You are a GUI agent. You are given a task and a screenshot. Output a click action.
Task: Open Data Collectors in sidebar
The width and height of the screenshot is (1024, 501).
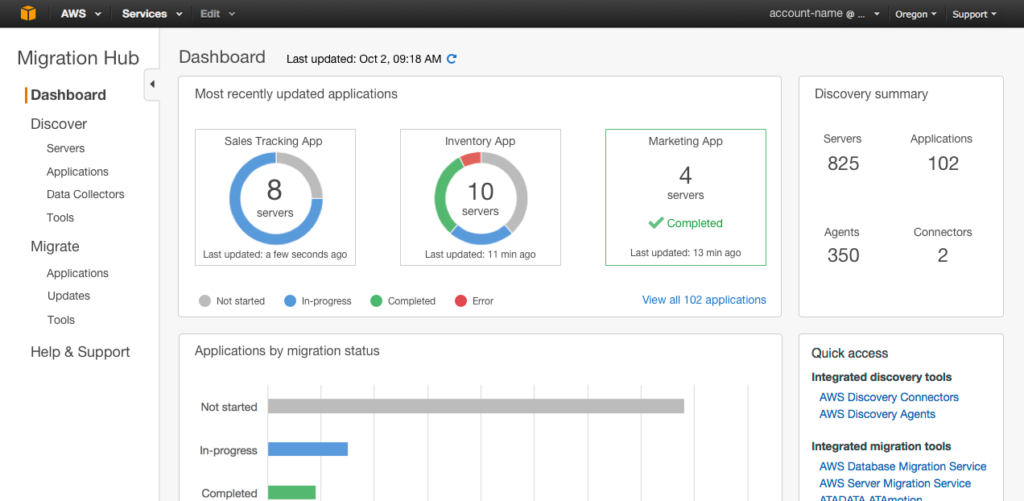(85, 194)
